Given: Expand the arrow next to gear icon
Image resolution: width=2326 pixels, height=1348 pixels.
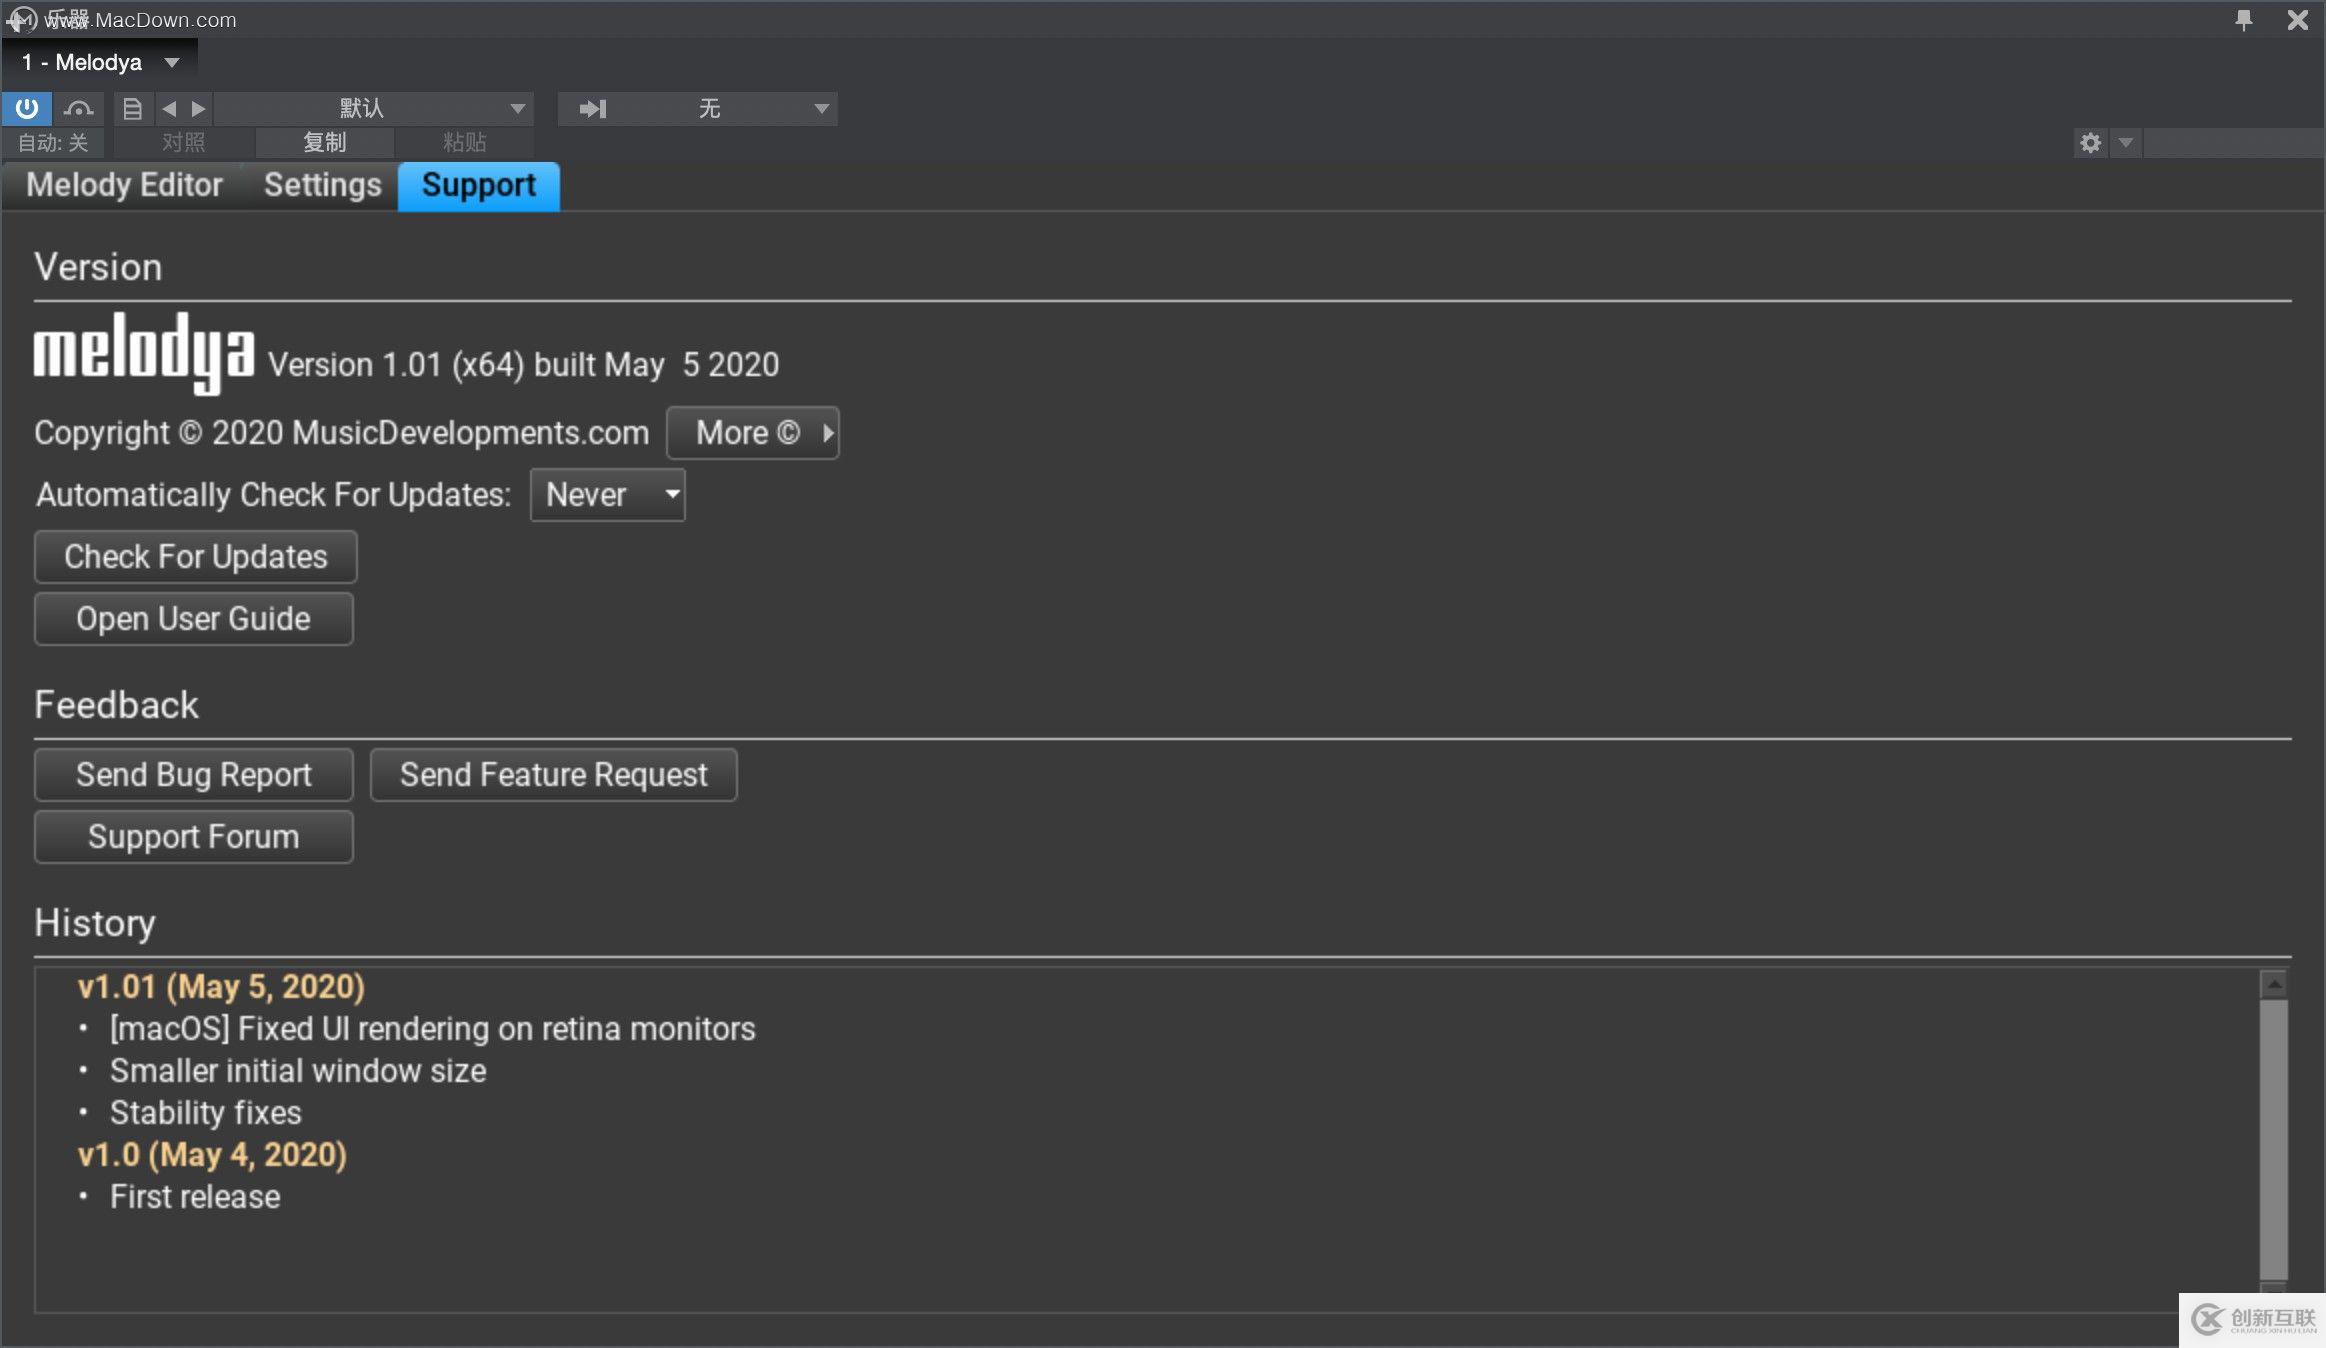Looking at the screenshot, I should pos(2126,143).
